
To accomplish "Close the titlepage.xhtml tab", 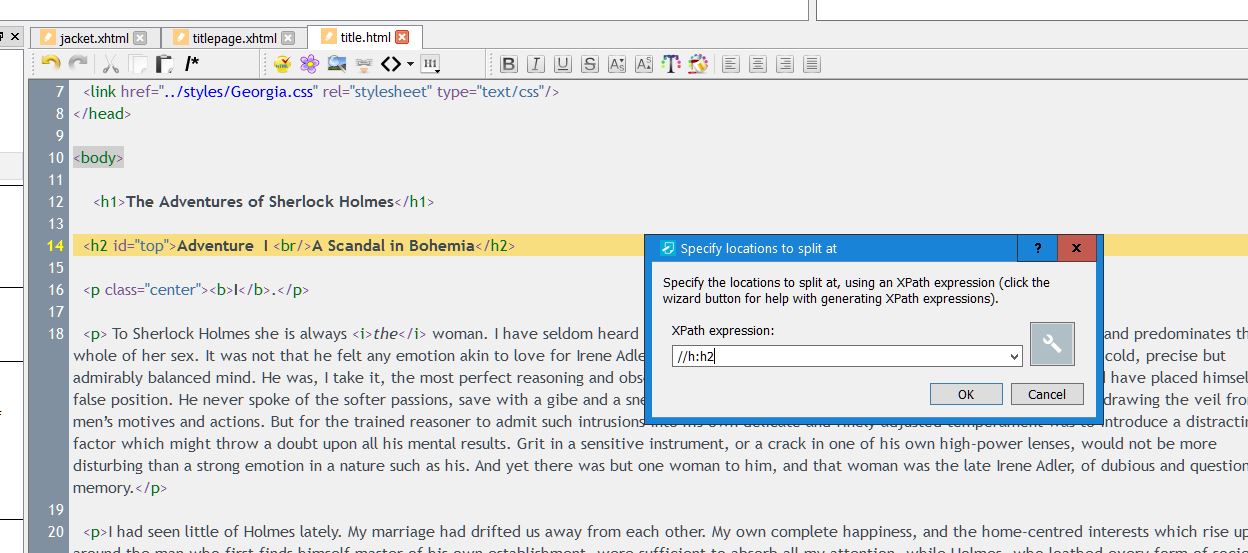I will click(288, 38).
